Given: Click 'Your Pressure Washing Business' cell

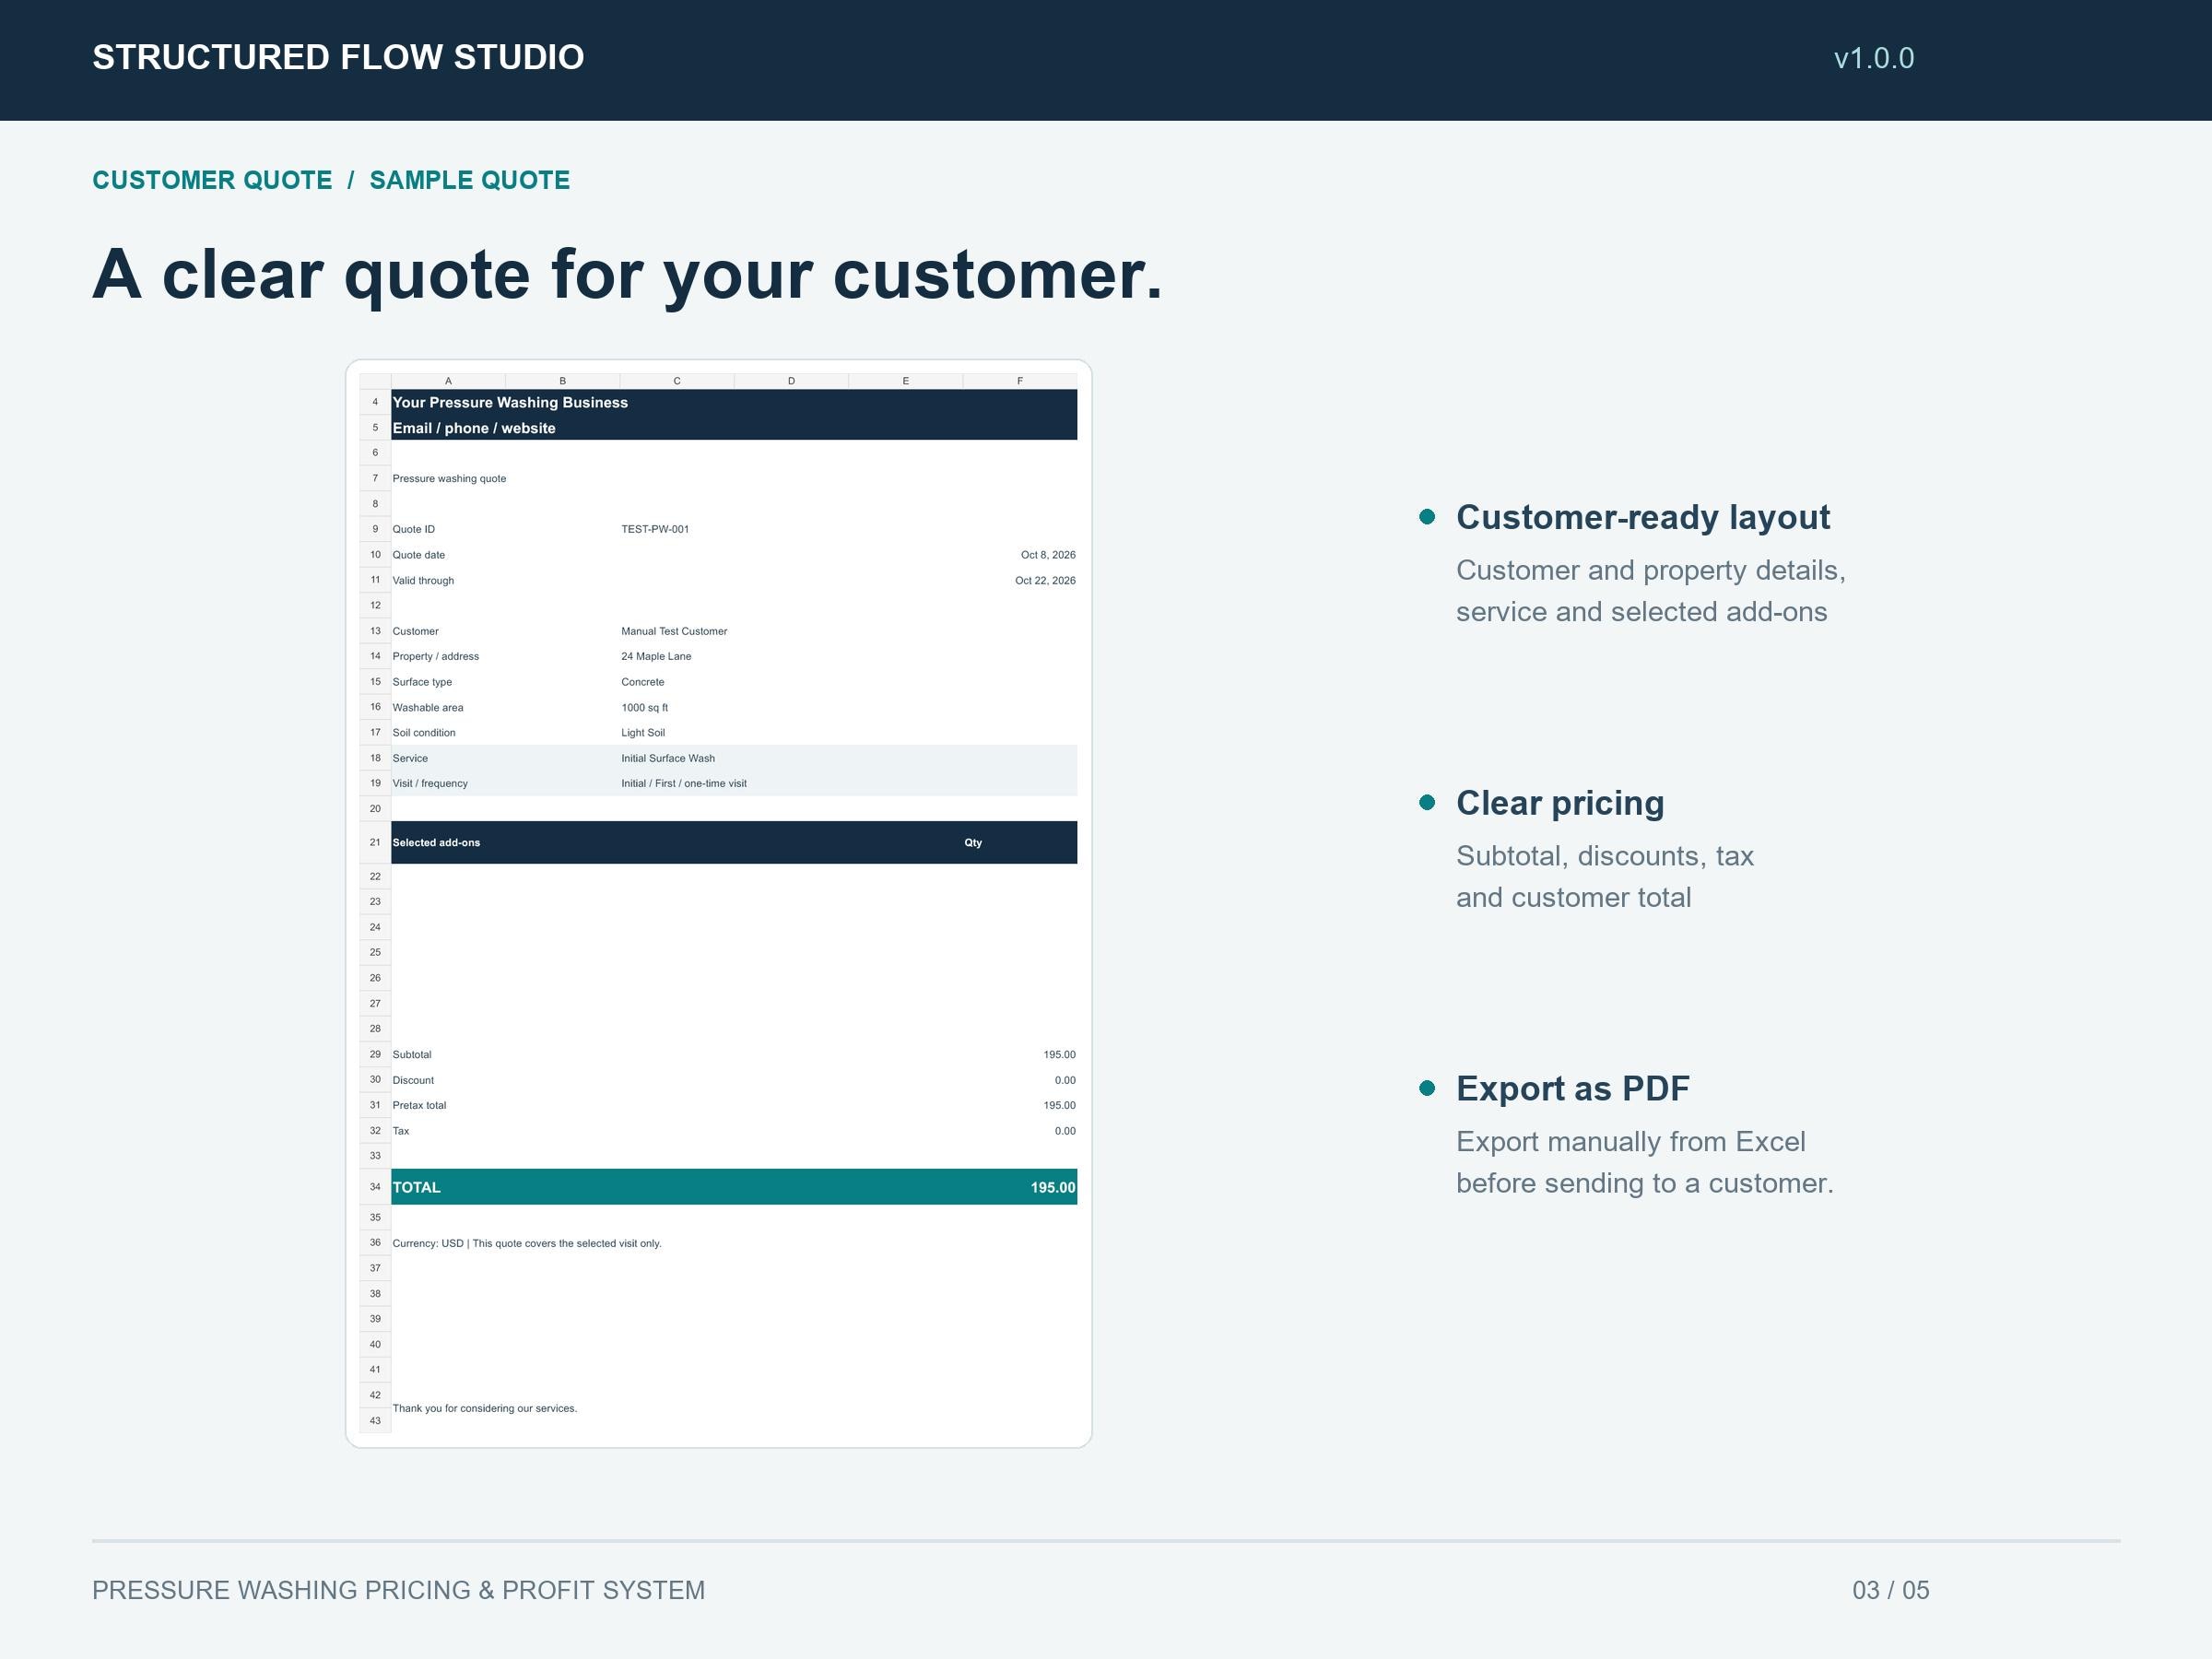Looking at the screenshot, I should point(510,402).
